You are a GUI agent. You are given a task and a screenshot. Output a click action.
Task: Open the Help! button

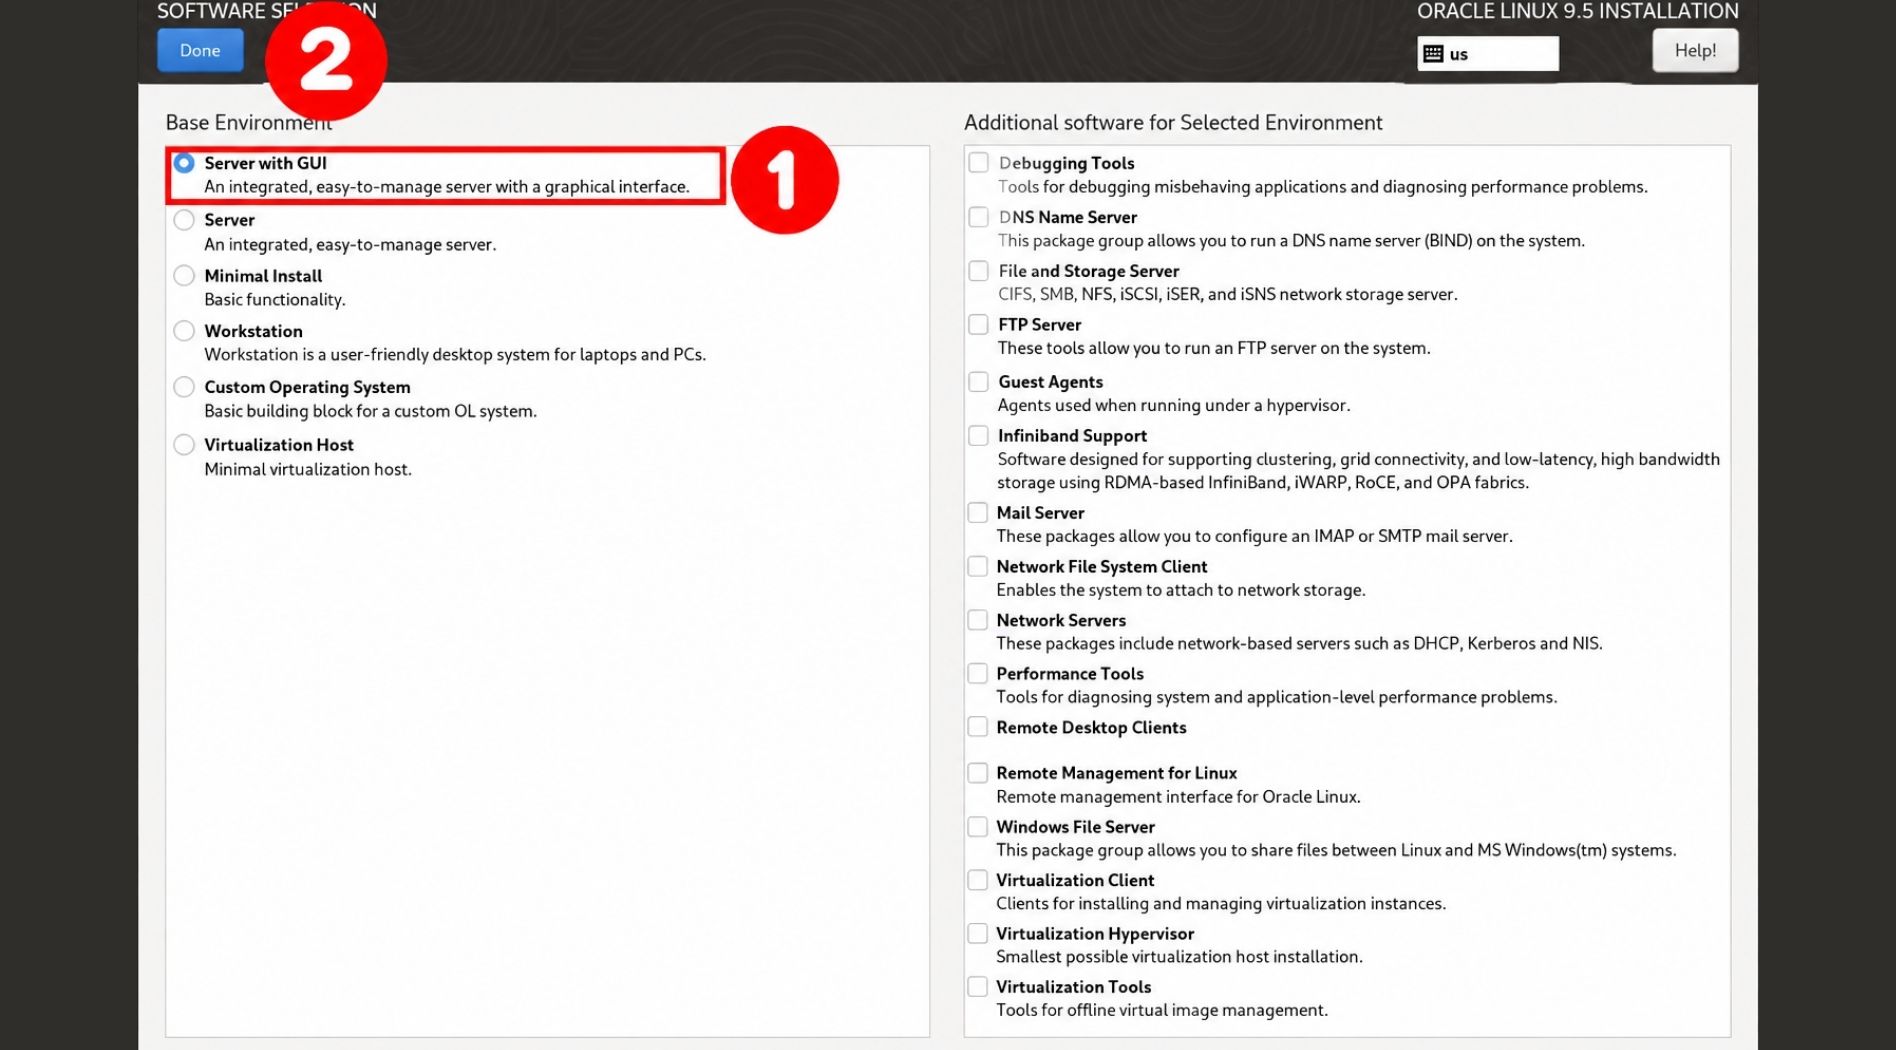[x=1695, y=50]
